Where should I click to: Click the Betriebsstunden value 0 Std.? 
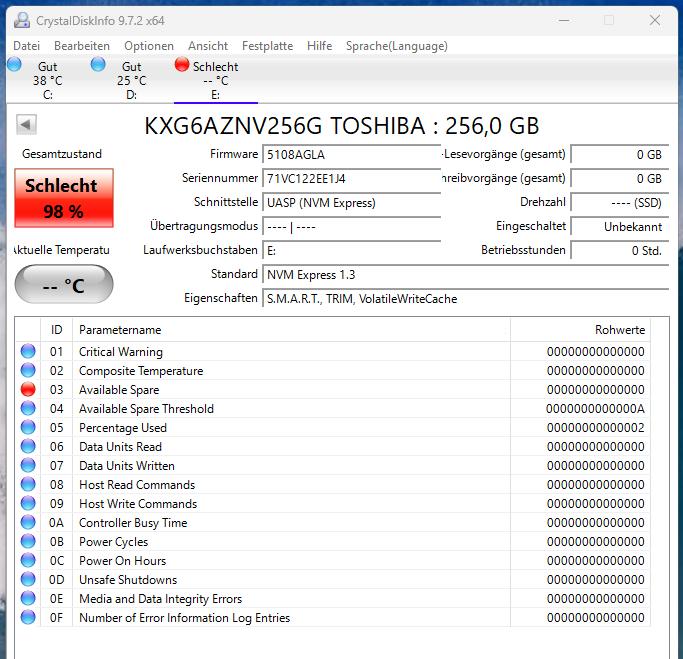click(620, 250)
